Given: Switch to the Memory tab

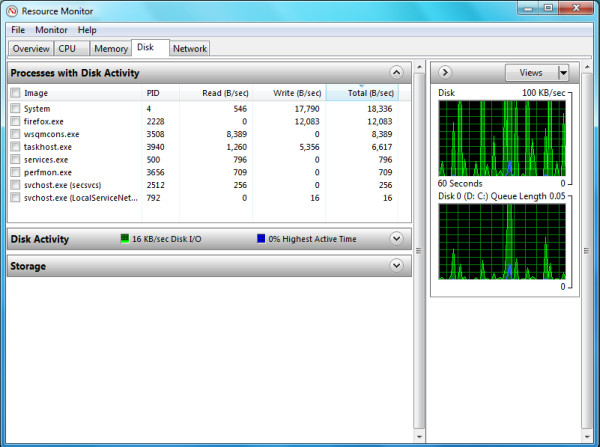Looking at the screenshot, I should (111, 49).
